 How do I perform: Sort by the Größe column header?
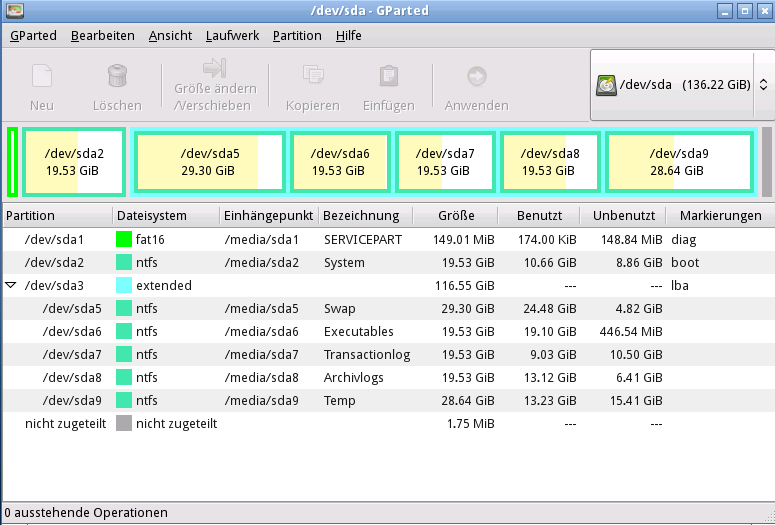[456, 216]
